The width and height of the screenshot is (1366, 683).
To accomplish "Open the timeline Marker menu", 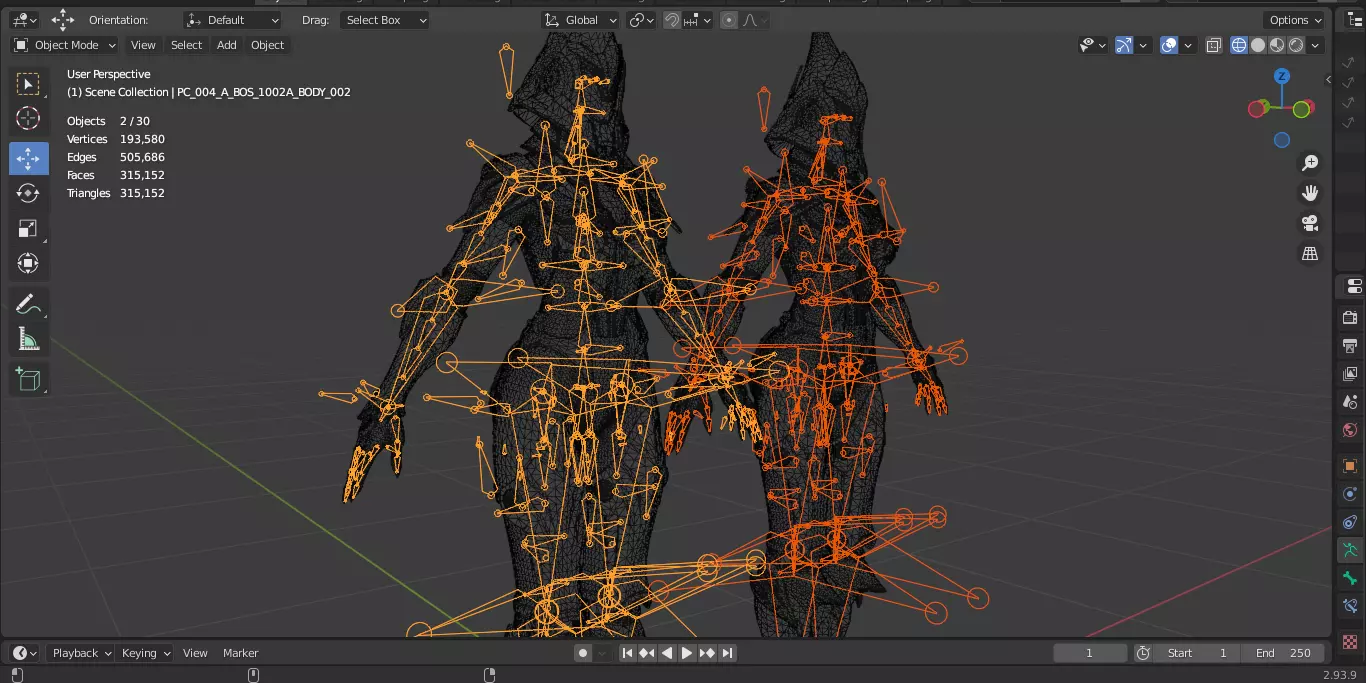I will click(240, 653).
